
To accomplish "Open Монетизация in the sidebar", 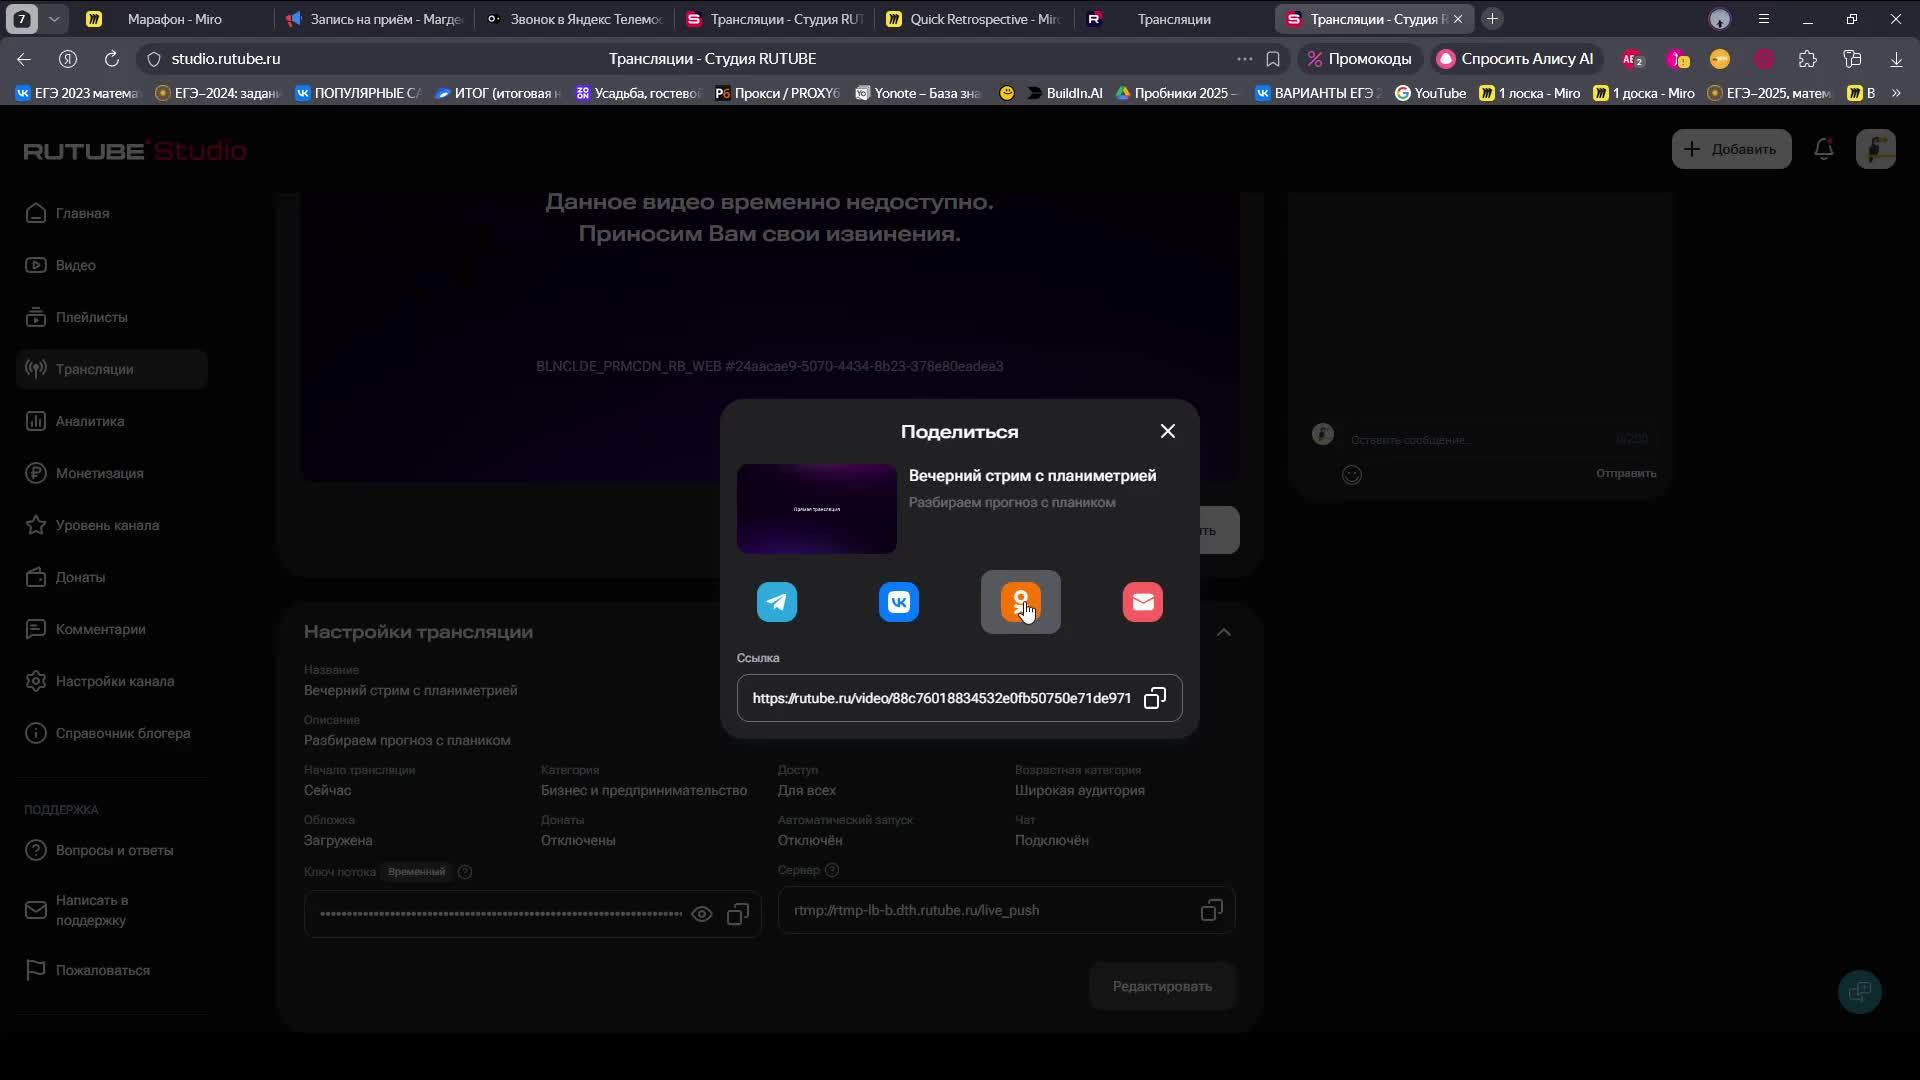I will tap(112, 473).
